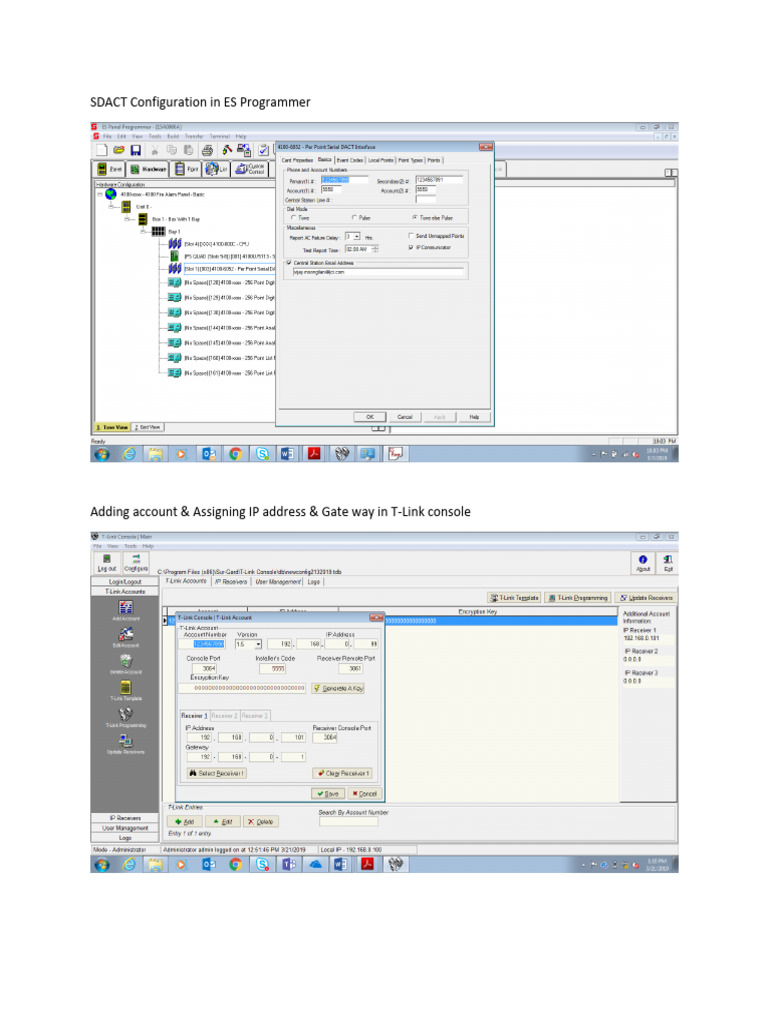Open the IP Receivers tab in T-Link Console

[231, 581]
